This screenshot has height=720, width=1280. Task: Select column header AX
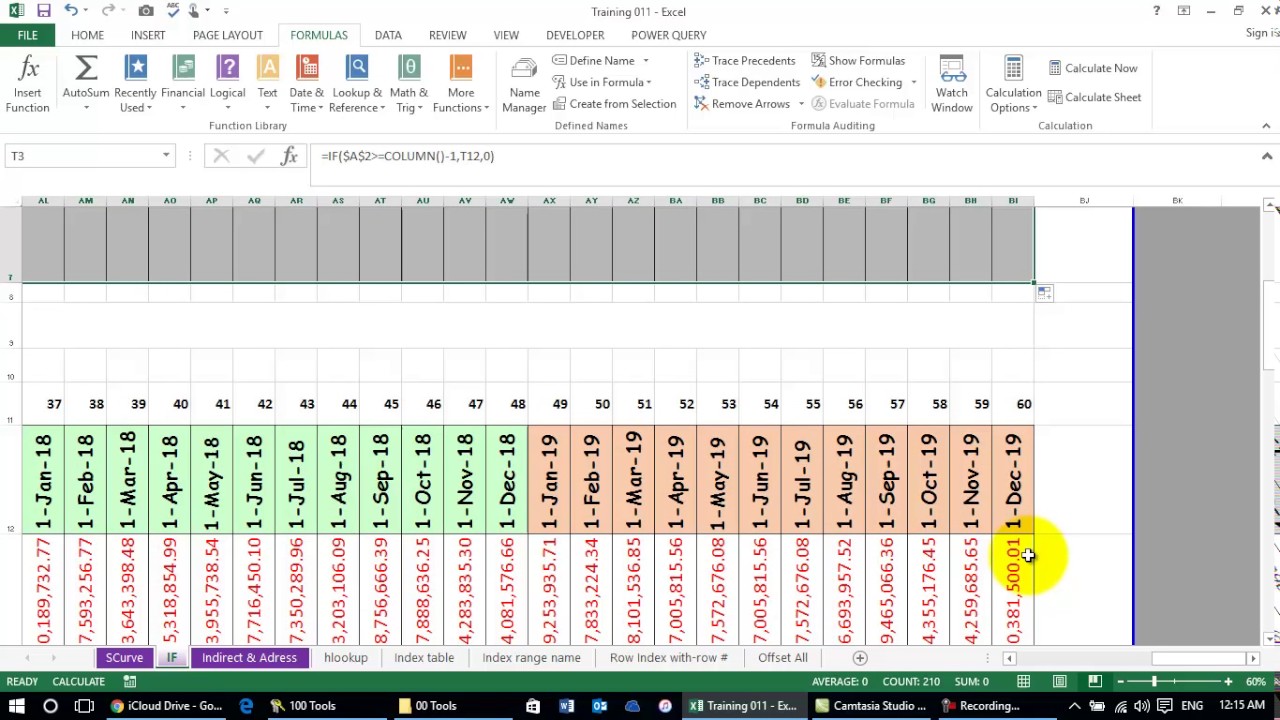tap(549, 201)
